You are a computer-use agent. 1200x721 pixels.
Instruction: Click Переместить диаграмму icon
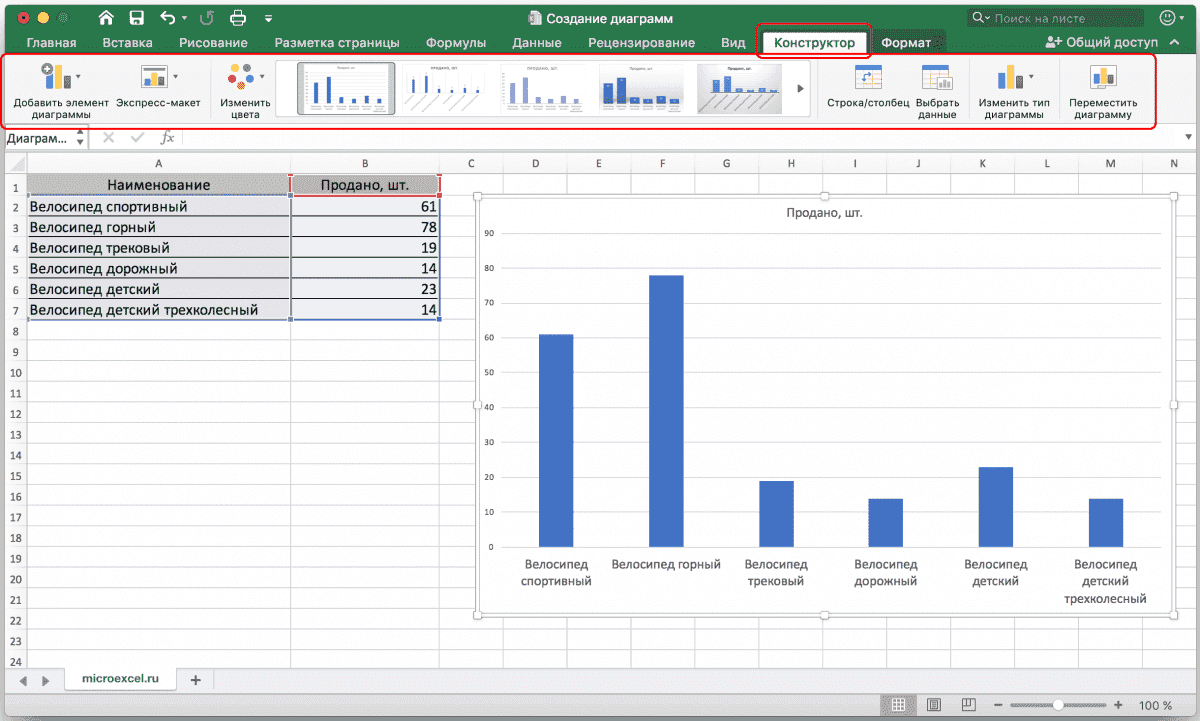(1103, 79)
